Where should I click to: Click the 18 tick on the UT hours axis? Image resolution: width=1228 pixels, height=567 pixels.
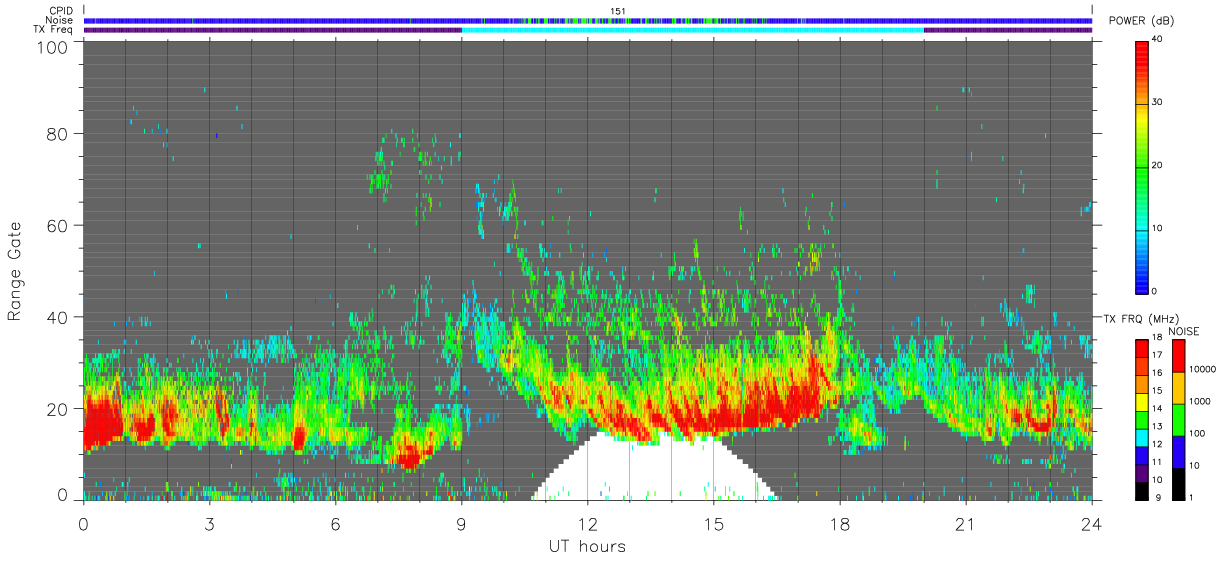click(x=839, y=523)
